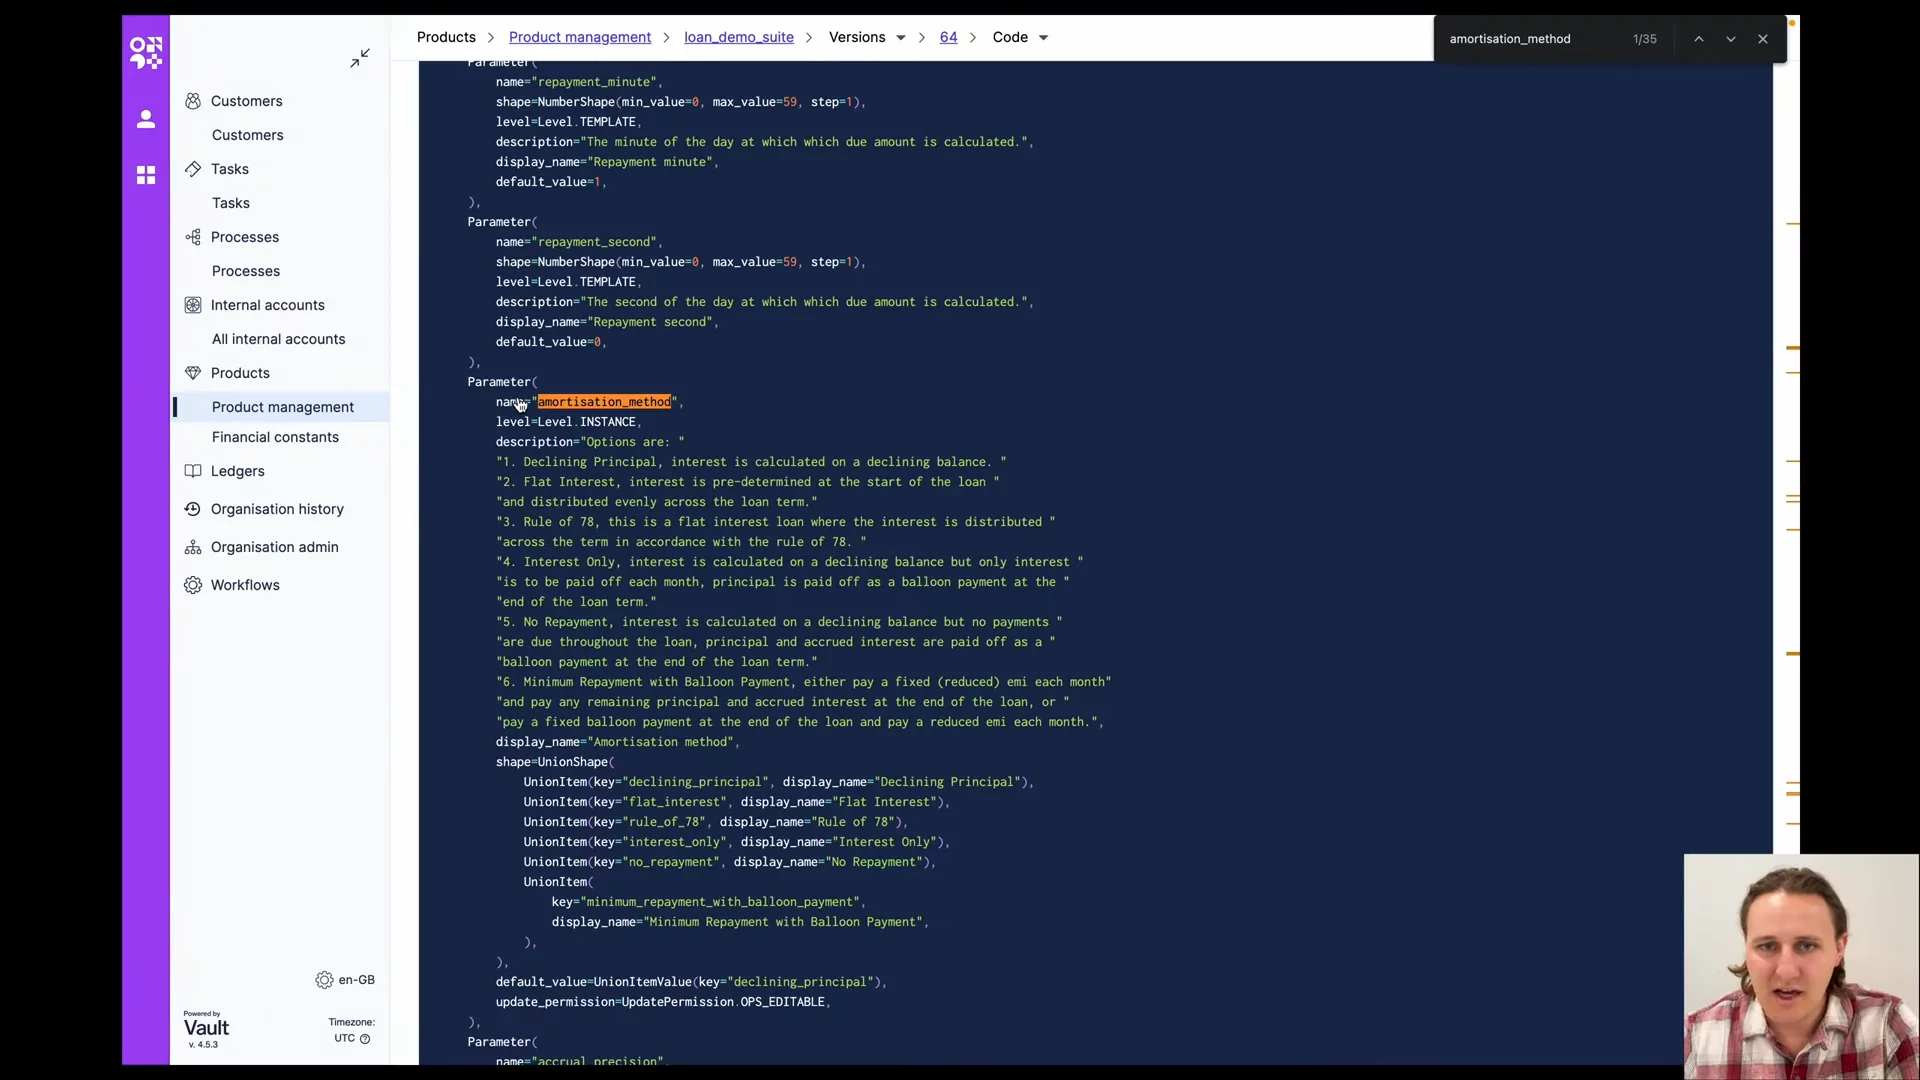This screenshot has width=1920, height=1080.
Task: Open All internal accounts menu item
Action: tap(278, 339)
